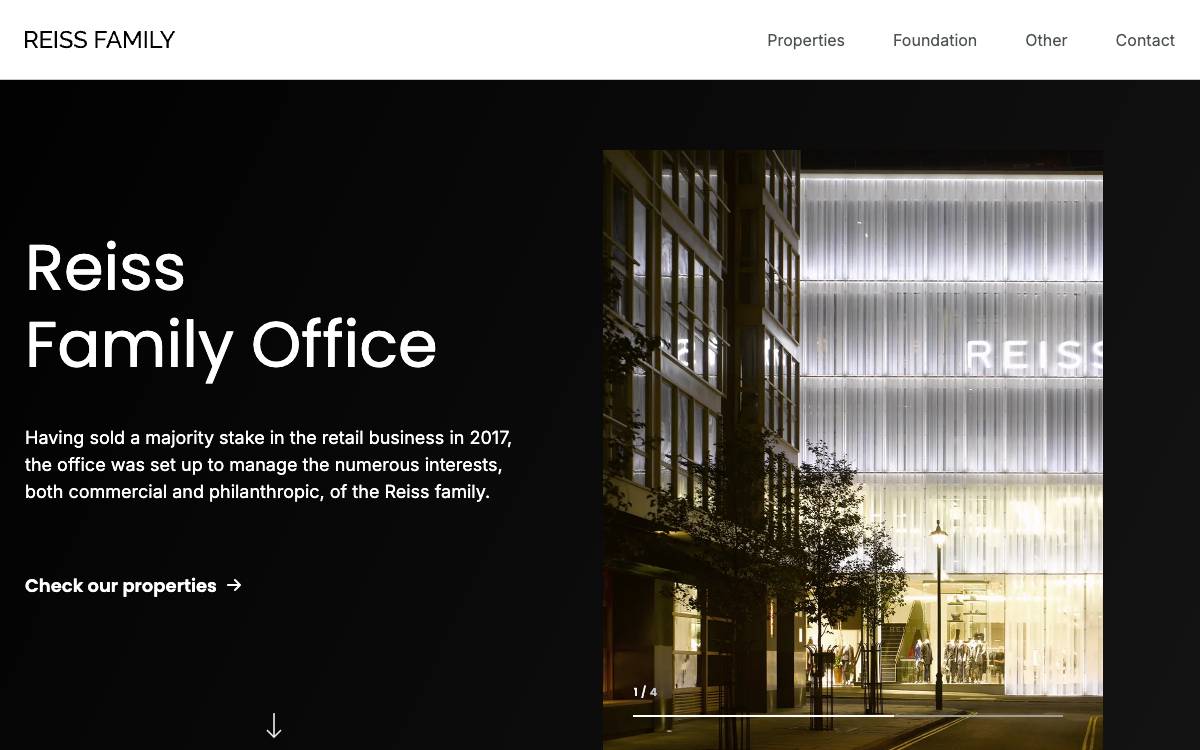1200x750 pixels.
Task: Follow the 'Check our properties' link
Action: (133, 586)
